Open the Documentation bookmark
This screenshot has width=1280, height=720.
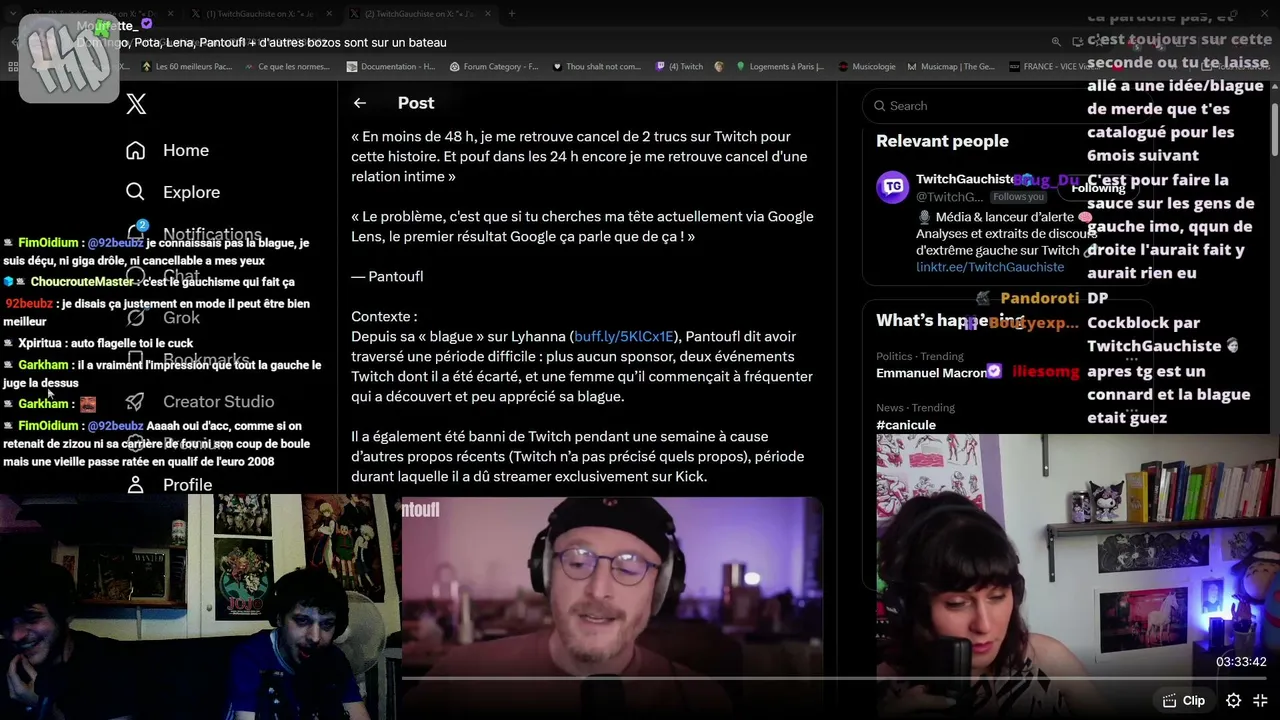(x=390, y=66)
